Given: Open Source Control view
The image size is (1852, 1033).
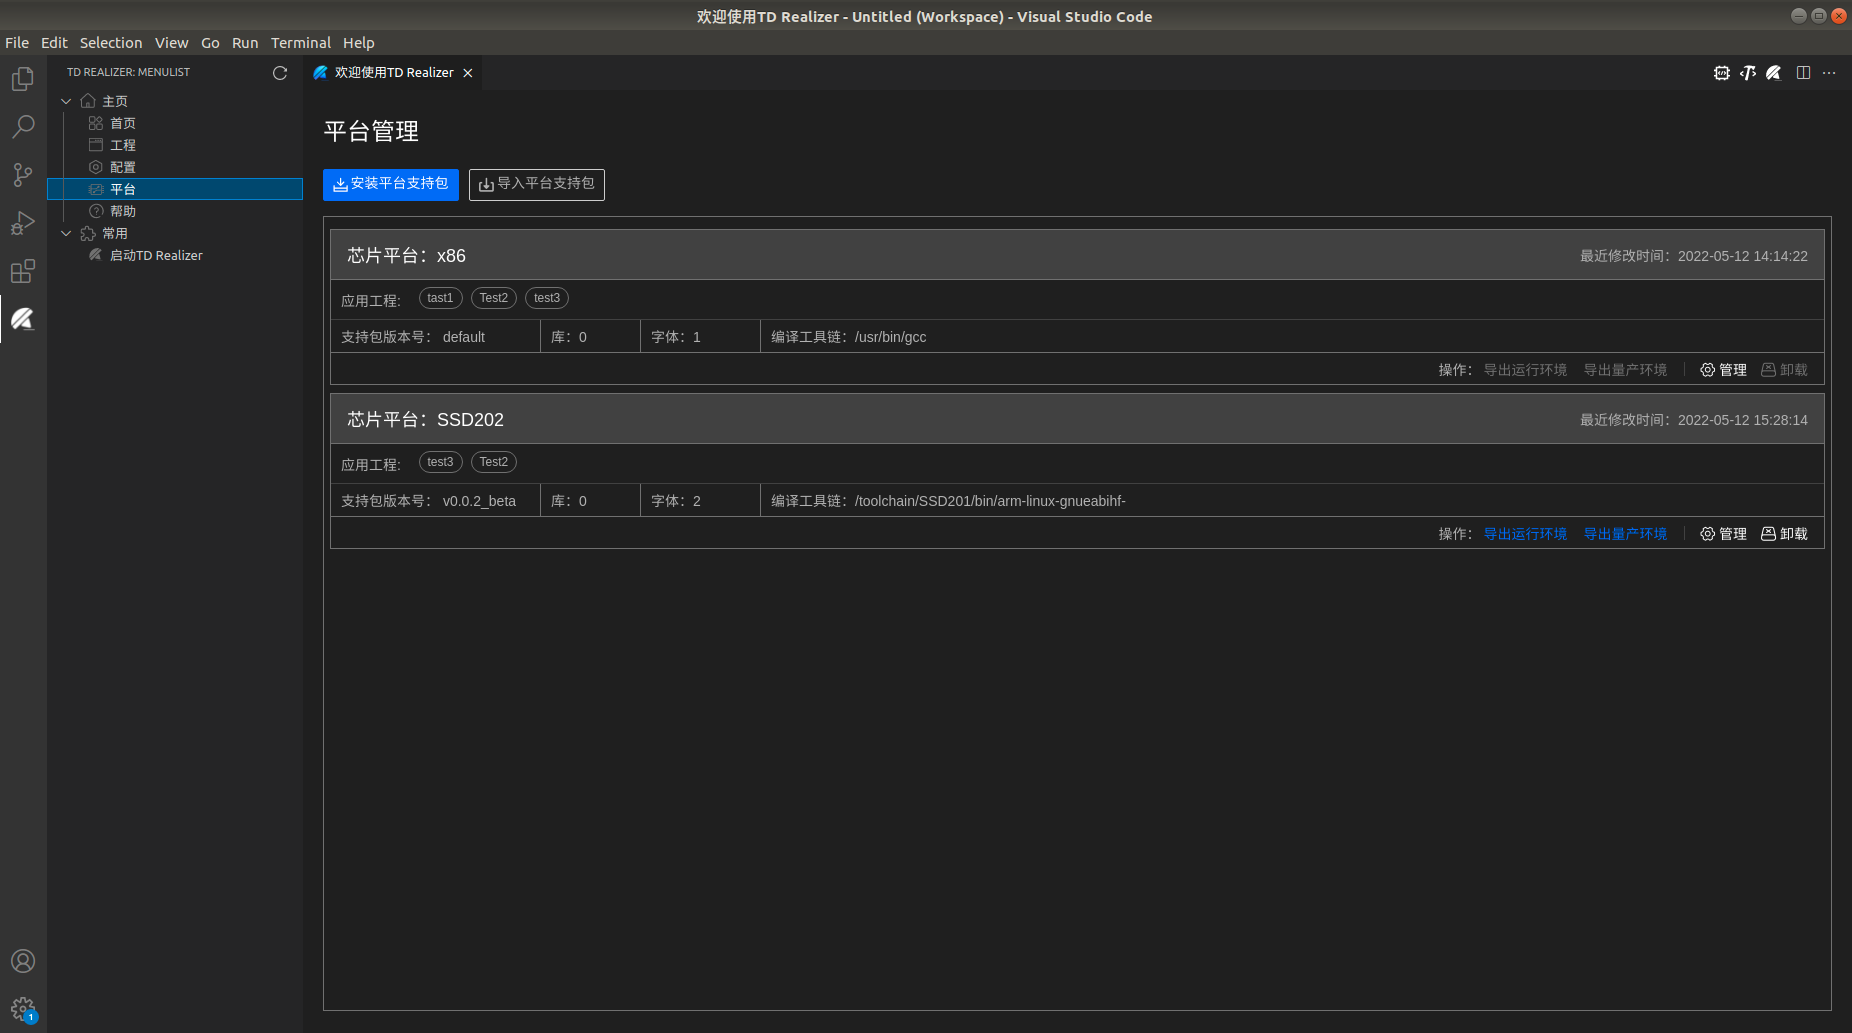Looking at the screenshot, I should (23, 175).
